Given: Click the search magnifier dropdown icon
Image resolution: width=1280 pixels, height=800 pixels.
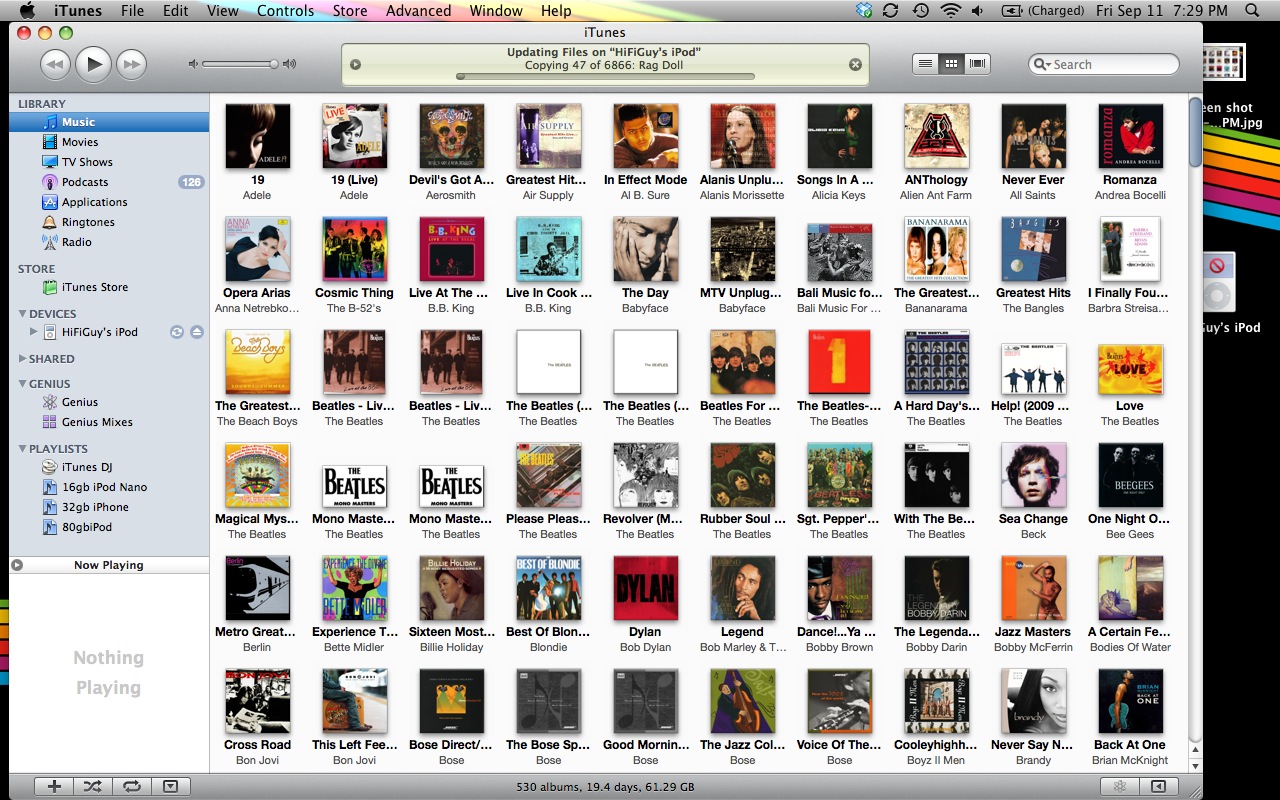Looking at the screenshot, I should 1043,64.
